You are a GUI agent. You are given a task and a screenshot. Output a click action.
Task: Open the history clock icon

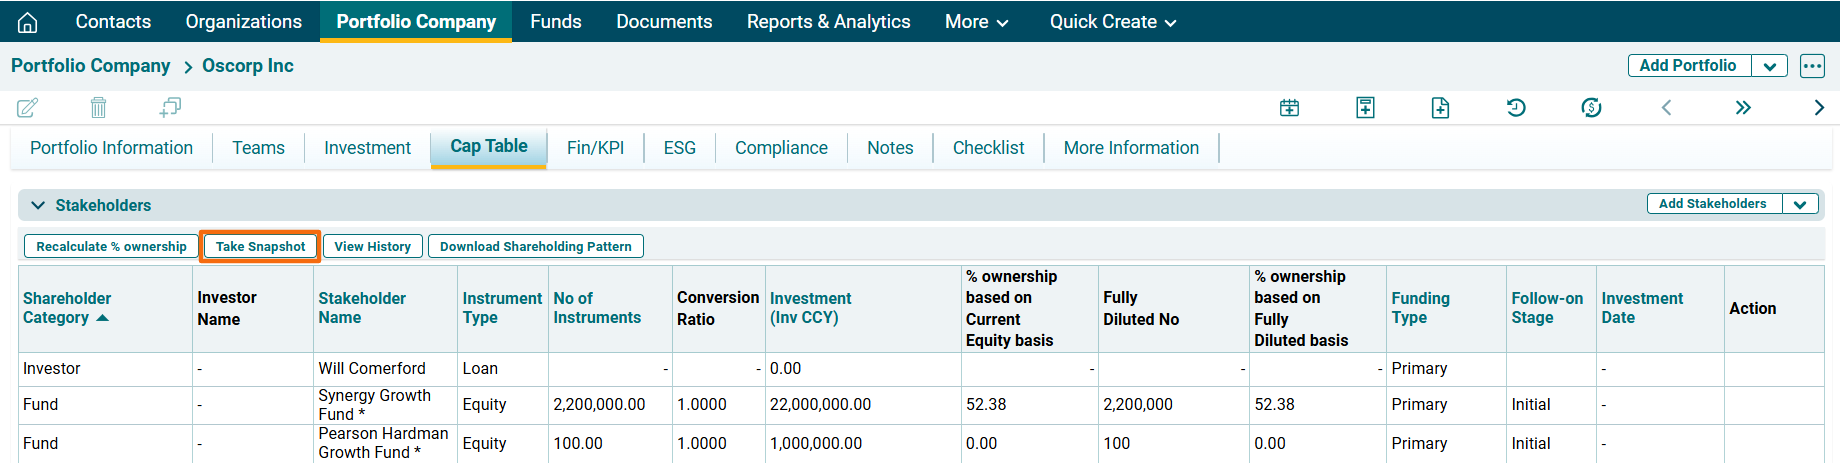pos(1516,108)
